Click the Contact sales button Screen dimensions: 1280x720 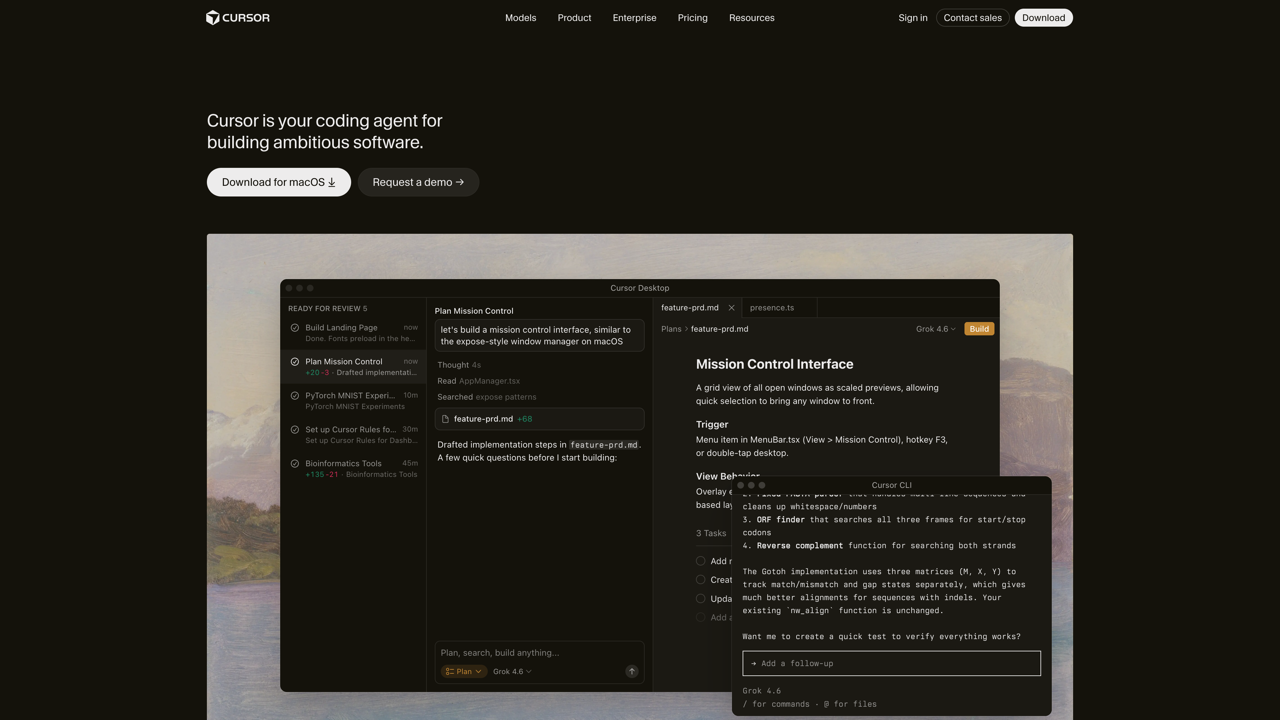[972, 18]
